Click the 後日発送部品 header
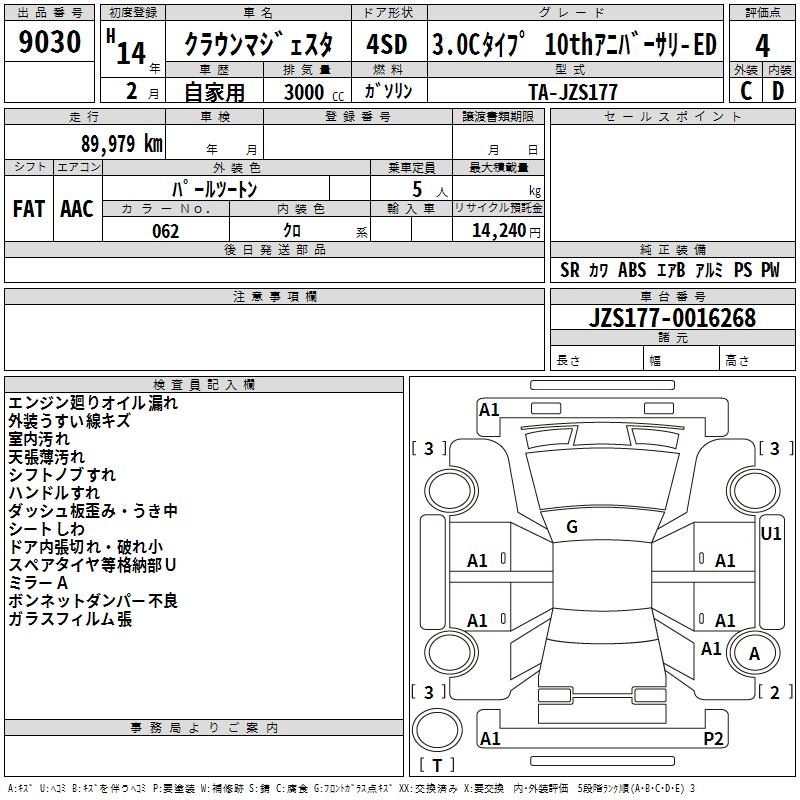This screenshot has width=800, height=800. pos(274,249)
